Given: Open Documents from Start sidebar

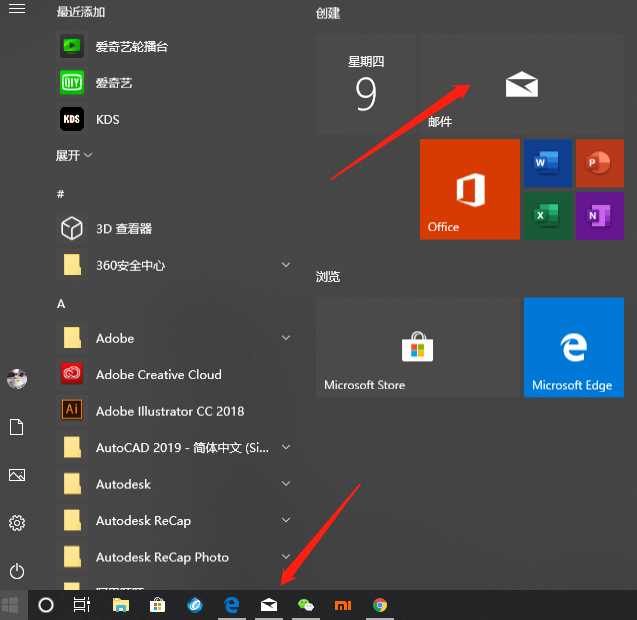Looking at the screenshot, I should (17, 427).
